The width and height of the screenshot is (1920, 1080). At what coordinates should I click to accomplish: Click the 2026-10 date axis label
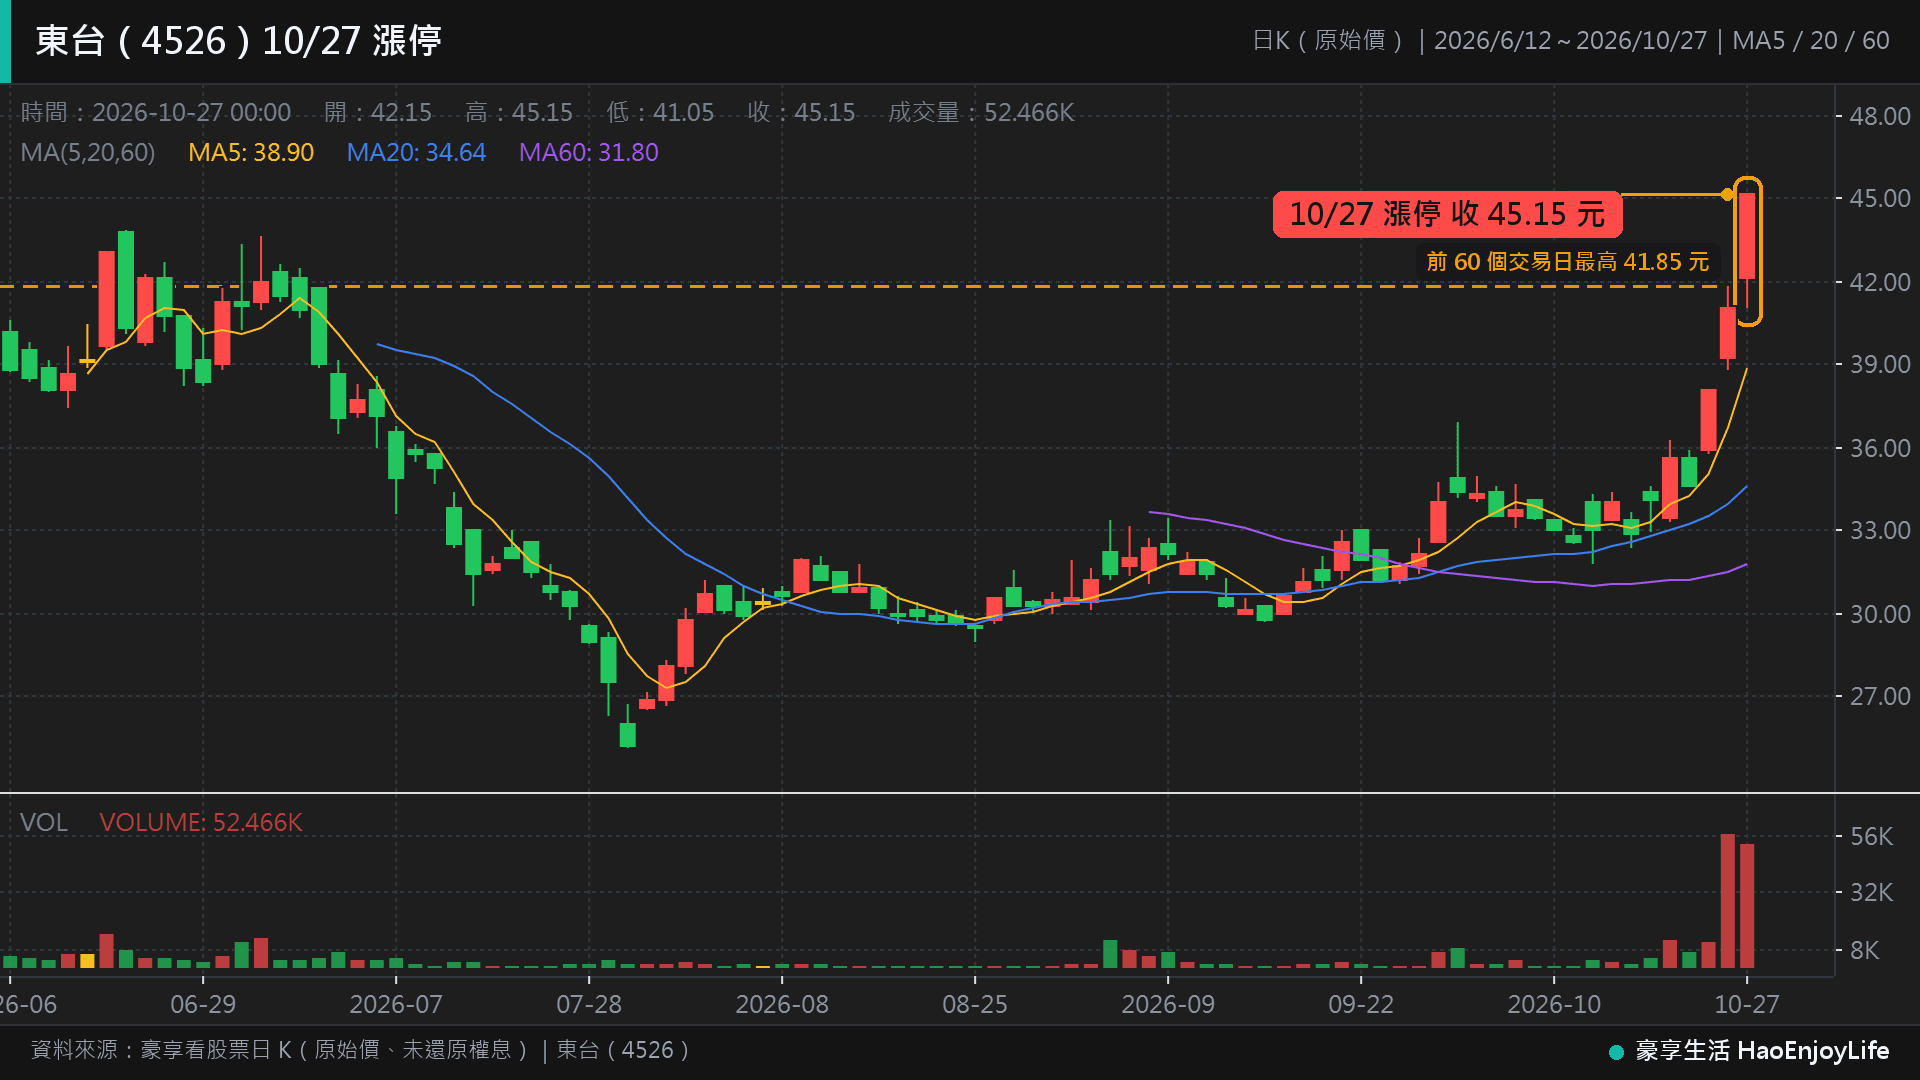coord(1554,1004)
